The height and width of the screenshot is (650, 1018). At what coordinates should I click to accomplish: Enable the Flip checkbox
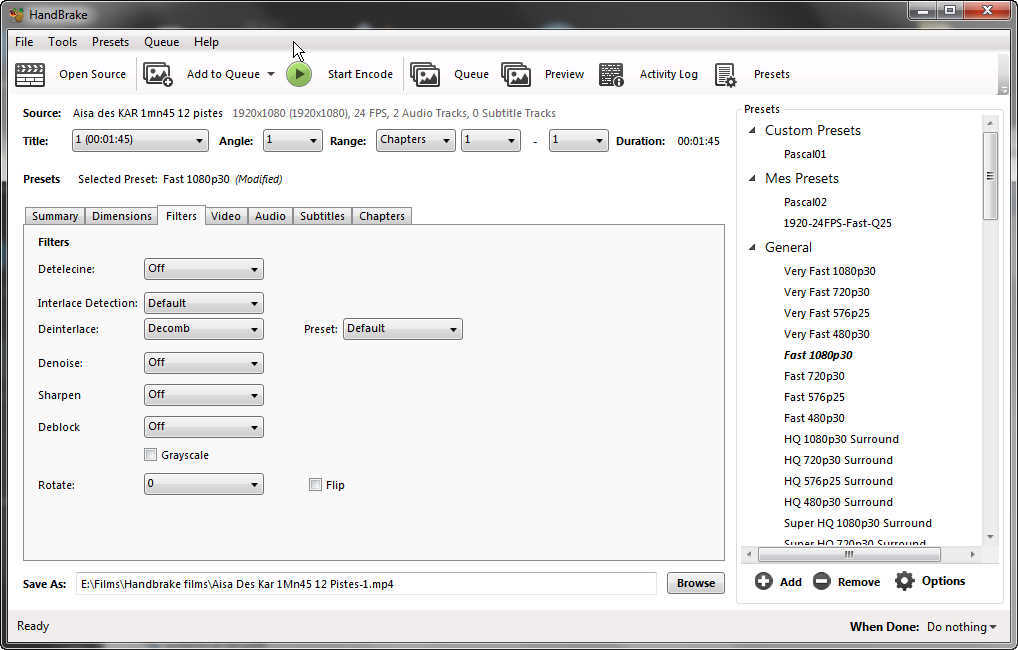click(316, 484)
